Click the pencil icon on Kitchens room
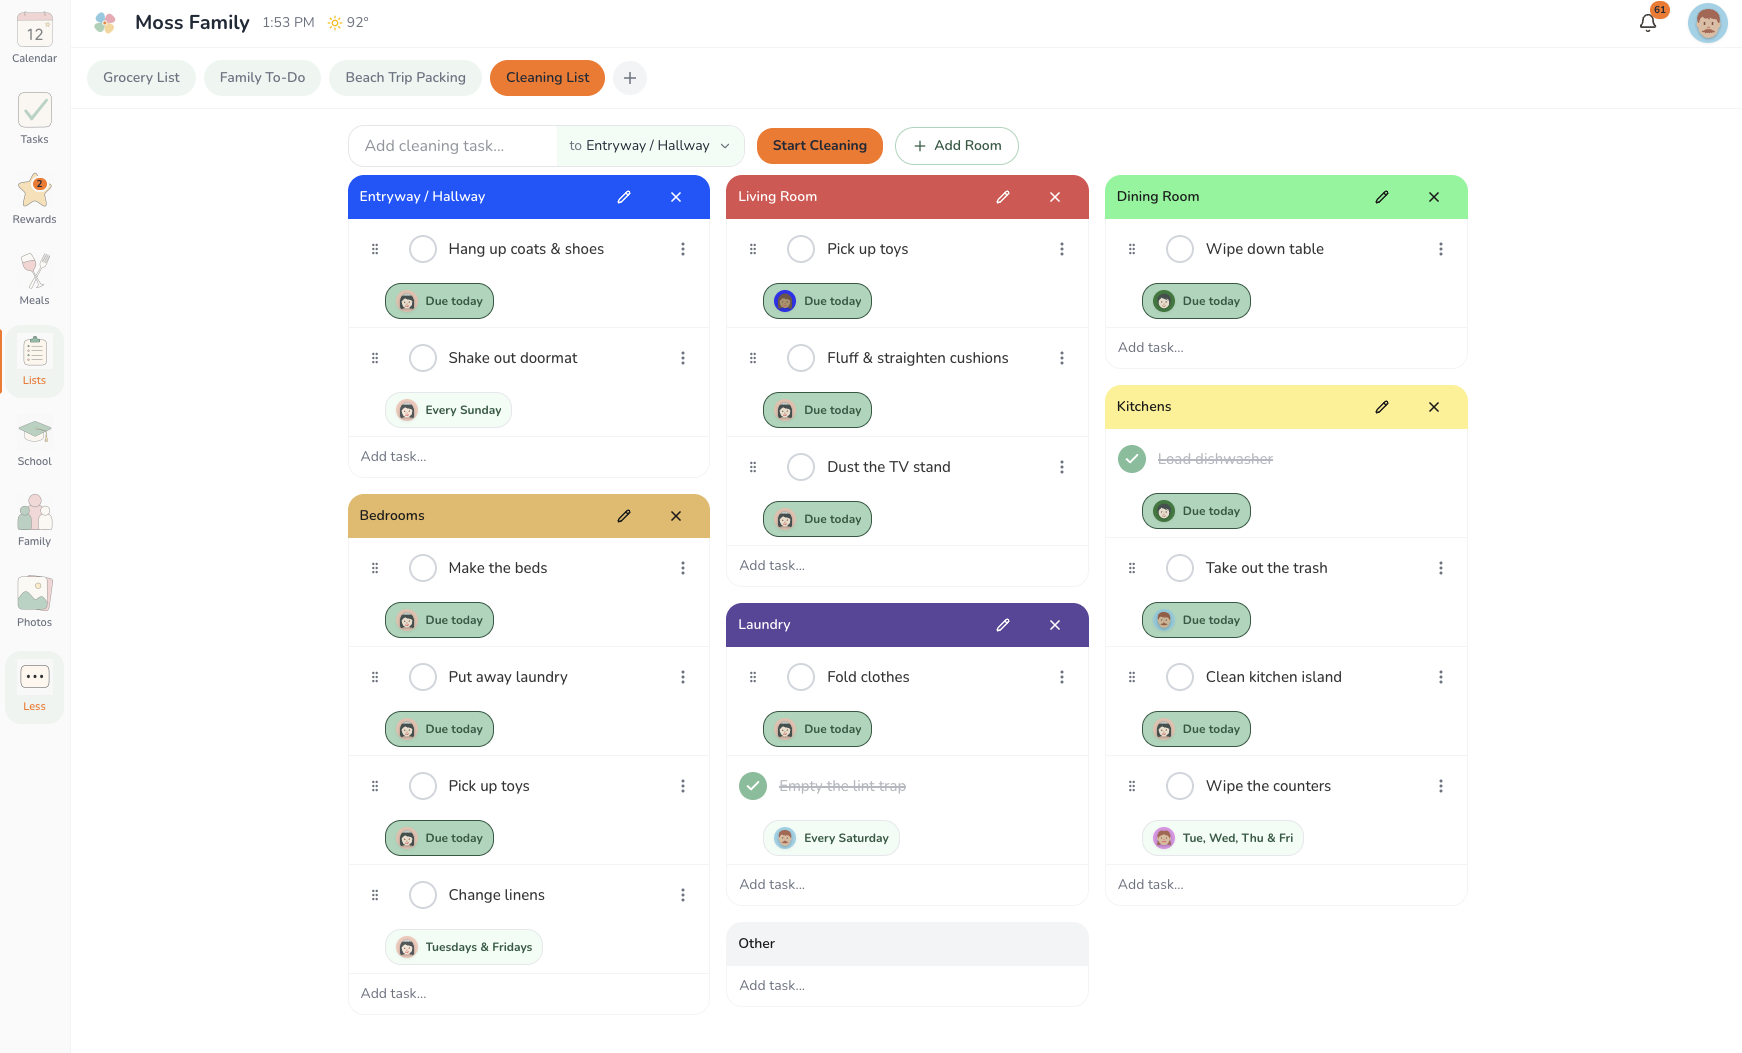Screen dimensions: 1742x1053 coord(1381,407)
